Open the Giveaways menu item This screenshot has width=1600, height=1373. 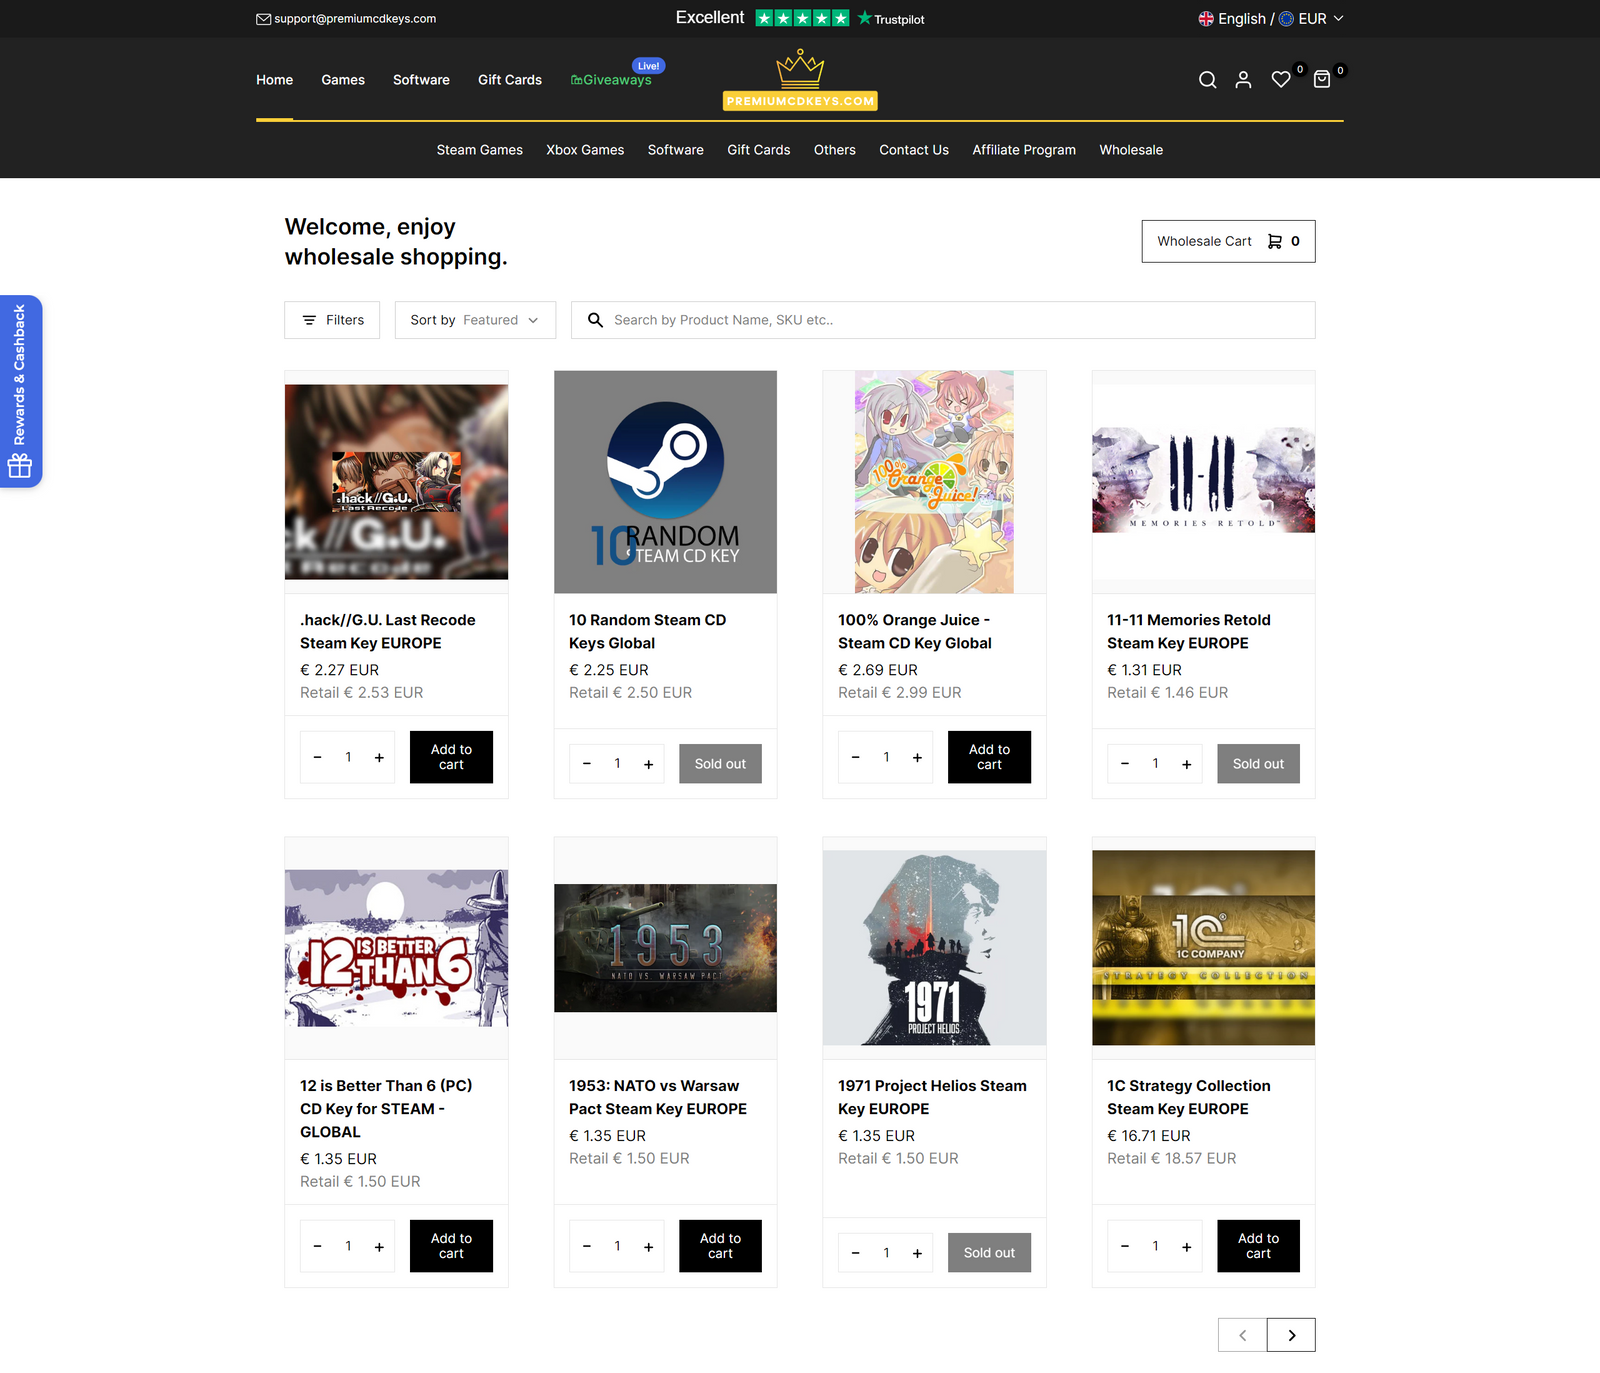click(x=611, y=80)
